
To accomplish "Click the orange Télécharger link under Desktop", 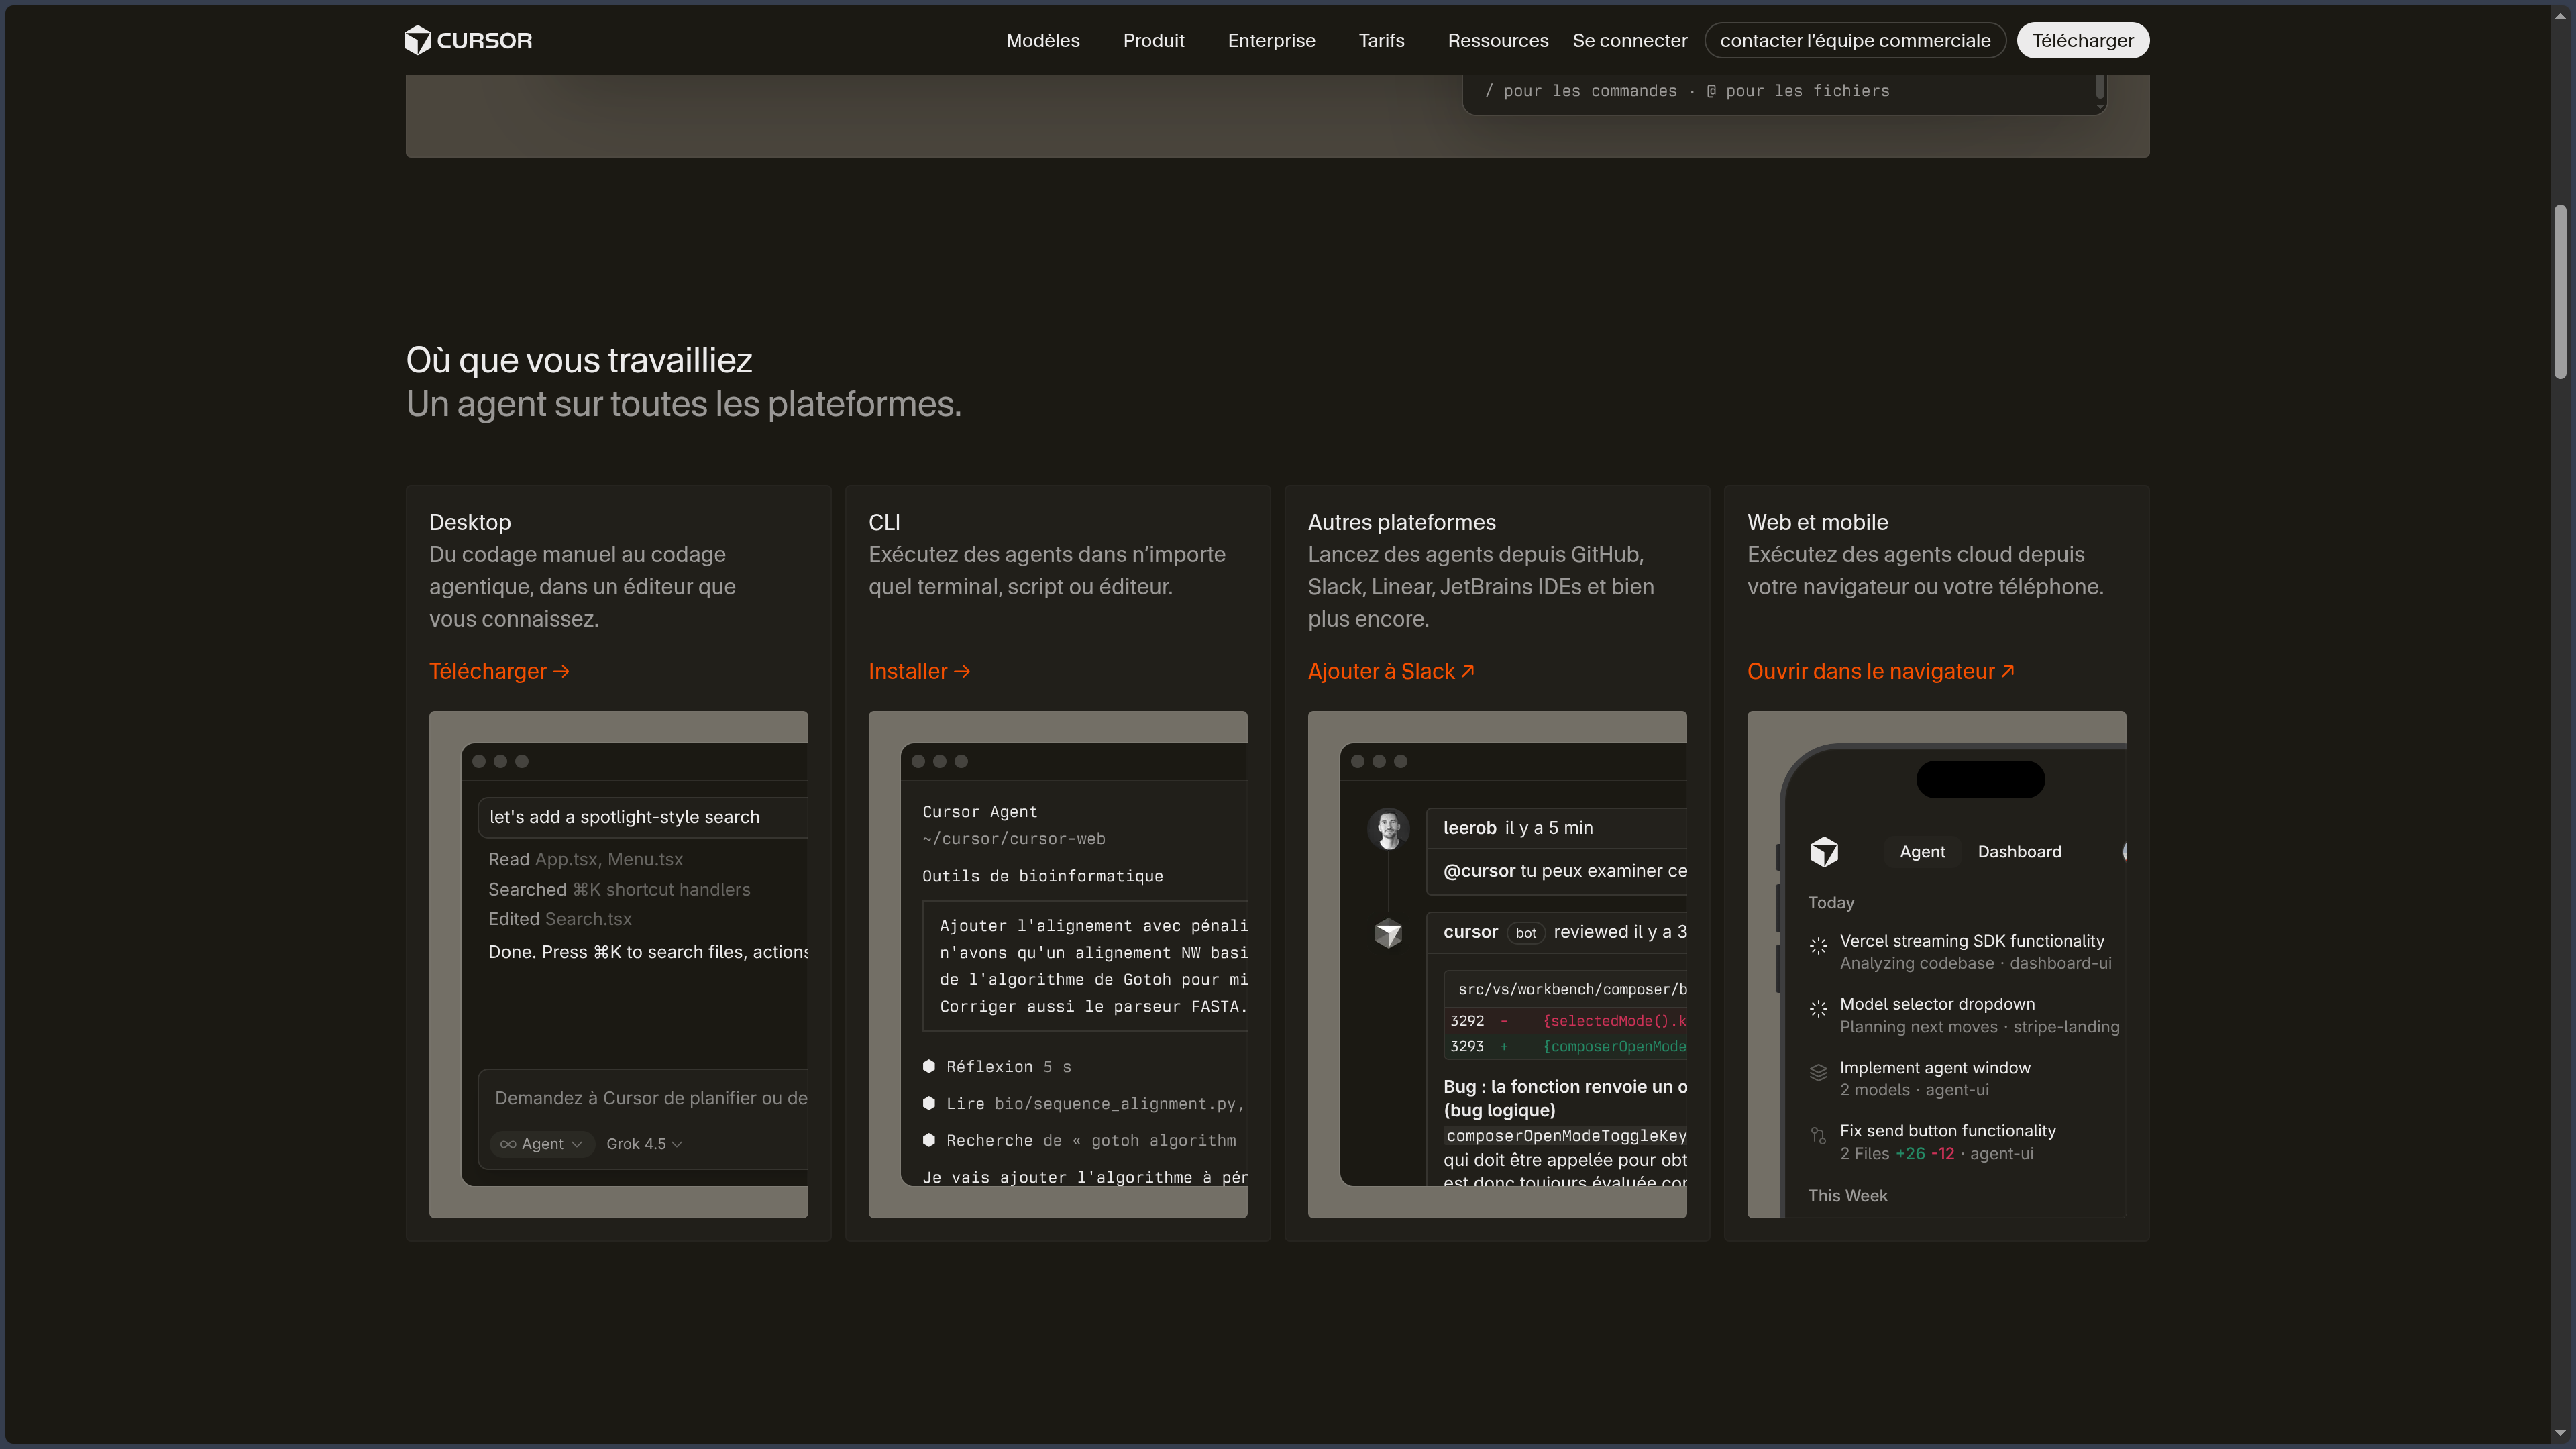I will coord(499,671).
